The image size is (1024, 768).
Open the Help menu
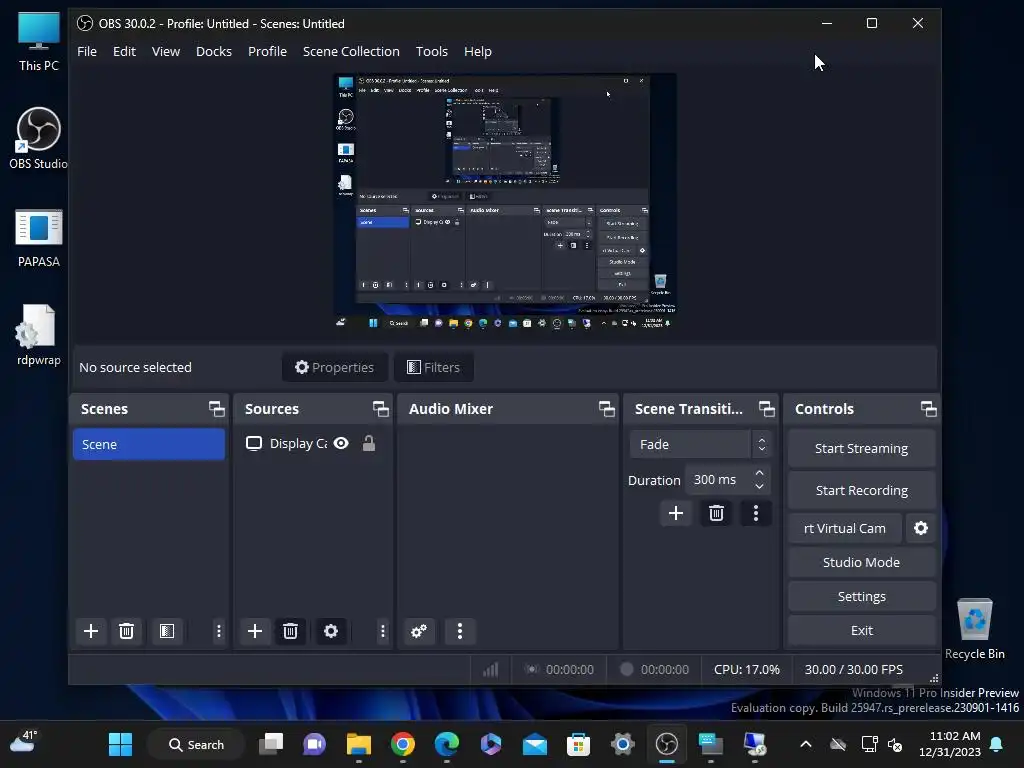tap(477, 52)
